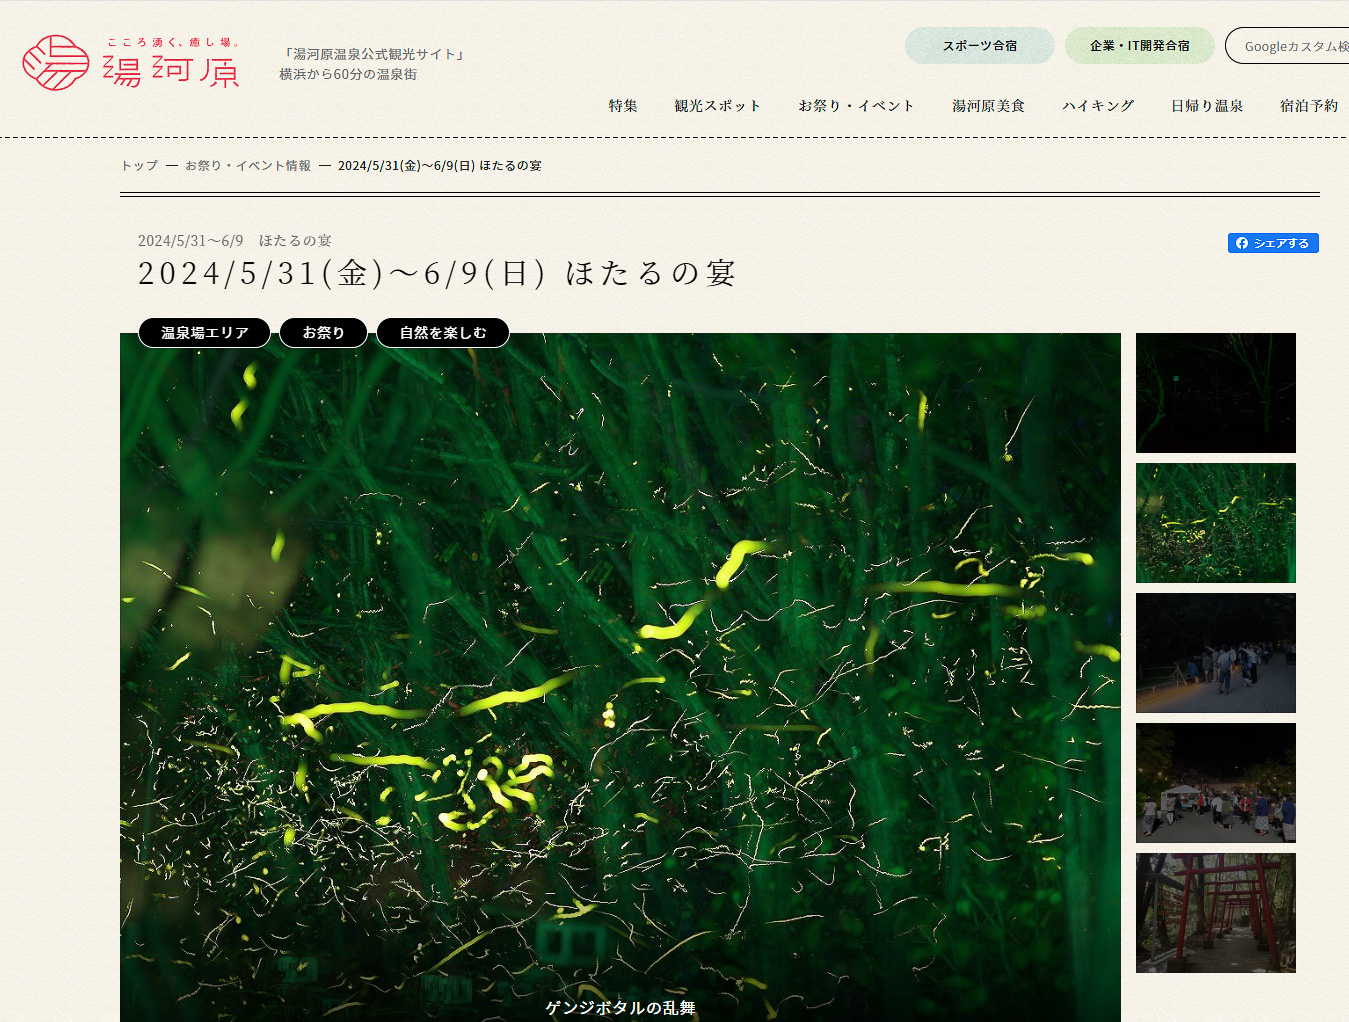Open the 企業・IT開発合宿 button
Viewport: 1349px width, 1022px height.
(x=1139, y=46)
